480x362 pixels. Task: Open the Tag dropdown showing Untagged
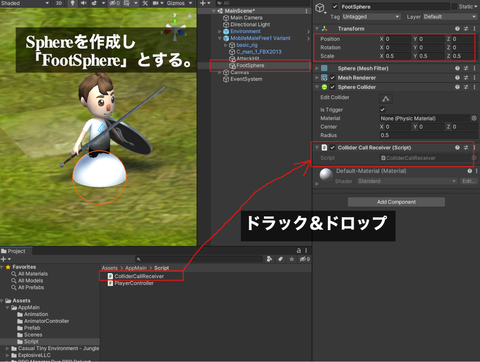(x=371, y=17)
